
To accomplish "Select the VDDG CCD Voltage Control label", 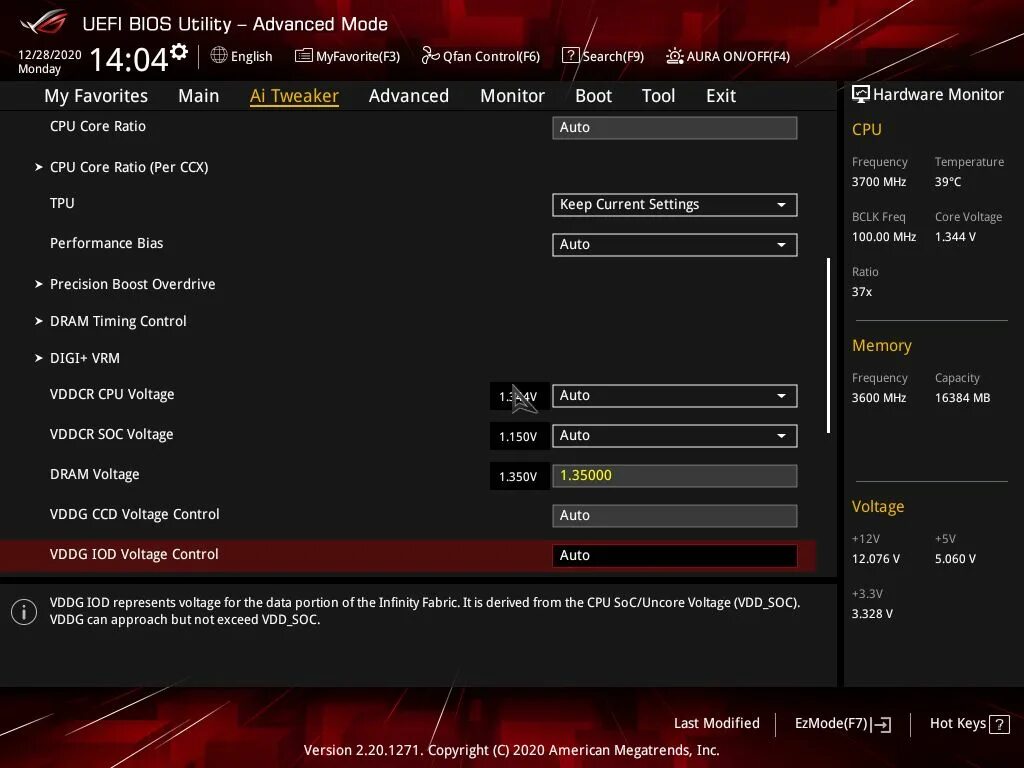I will (135, 514).
